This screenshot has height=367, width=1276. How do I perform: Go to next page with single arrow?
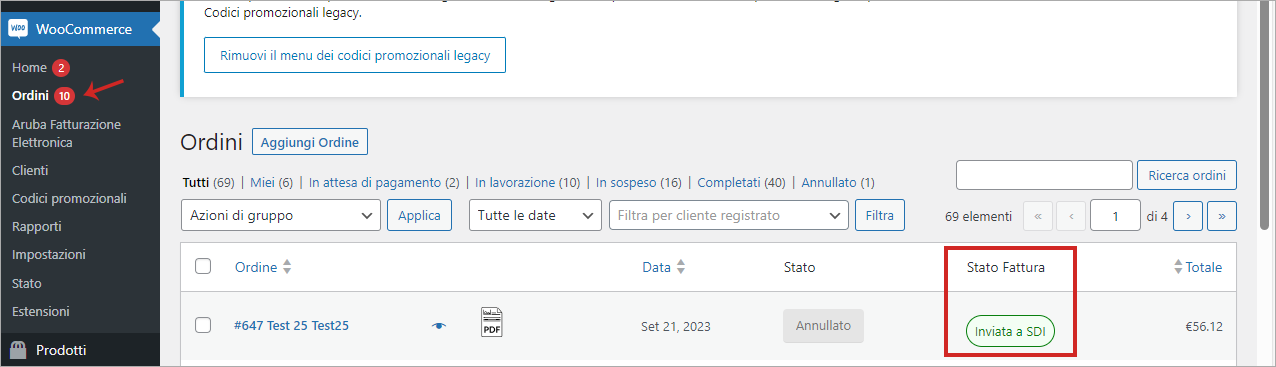(1188, 215)
